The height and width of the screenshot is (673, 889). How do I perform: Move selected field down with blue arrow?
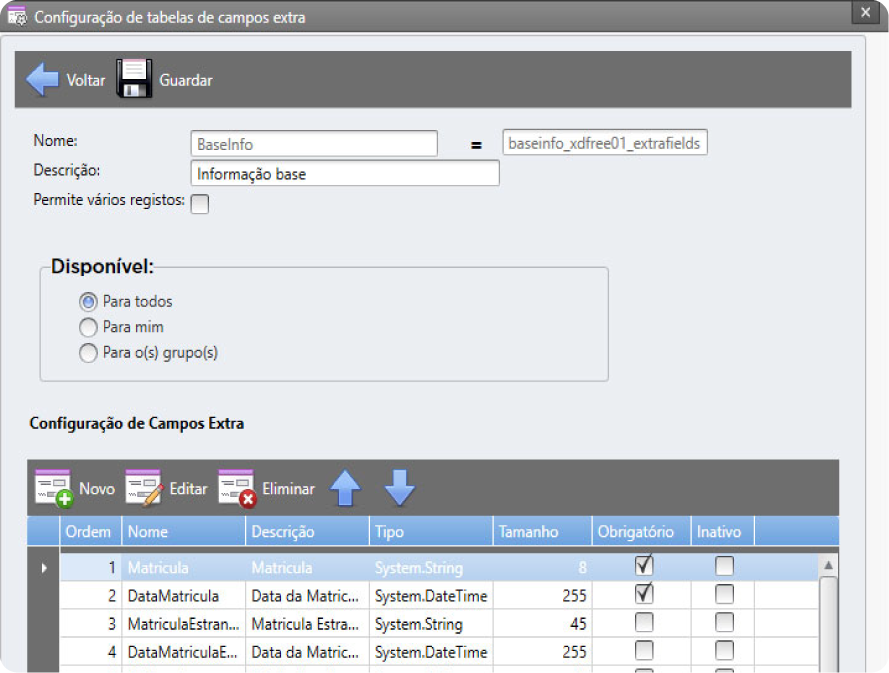pos(399,488)
